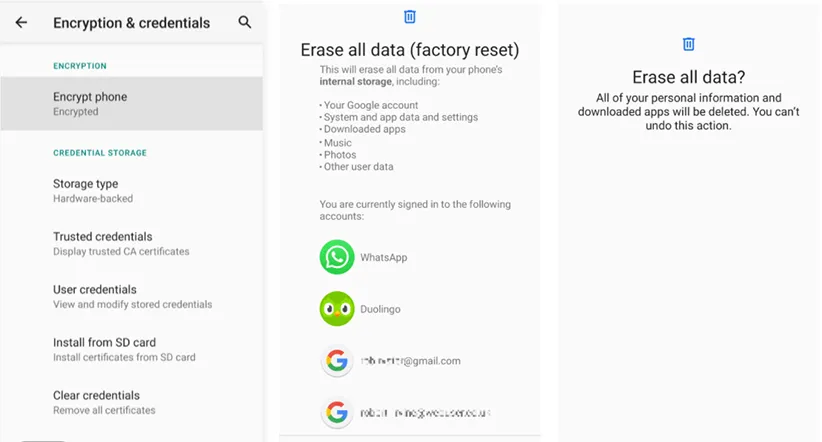Click the Duolingo owl icon
Screen dimensions: 822x442
point(337,309)
